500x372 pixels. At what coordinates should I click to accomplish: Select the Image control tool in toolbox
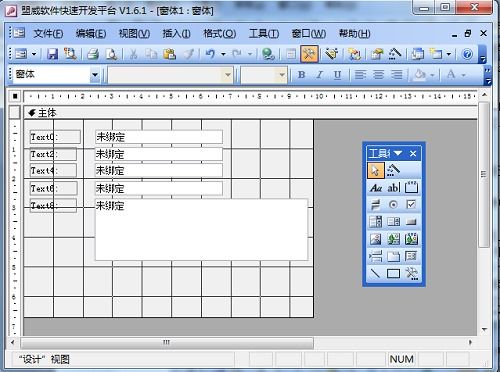pyautogui.click(x=376, y=239)
